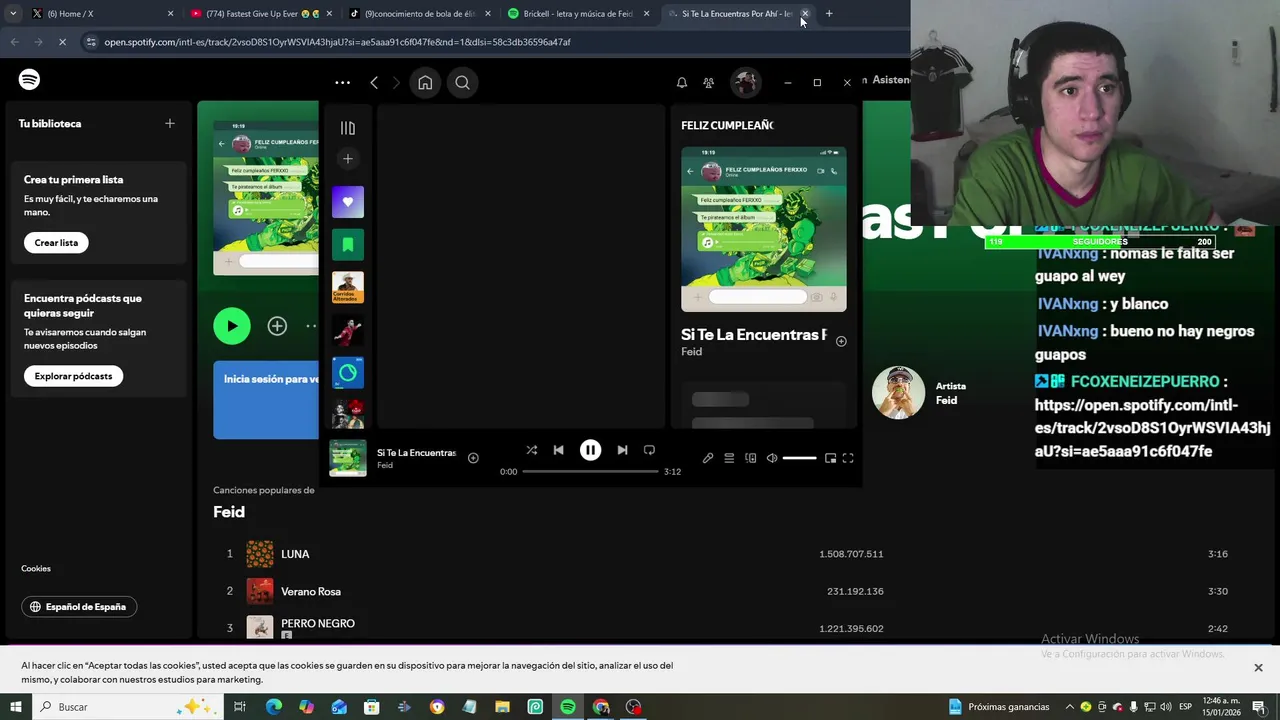Viewport: 1280px width, 720px height.
Task: Open the Próximas ganancias widget
Action: click(998, 707)
